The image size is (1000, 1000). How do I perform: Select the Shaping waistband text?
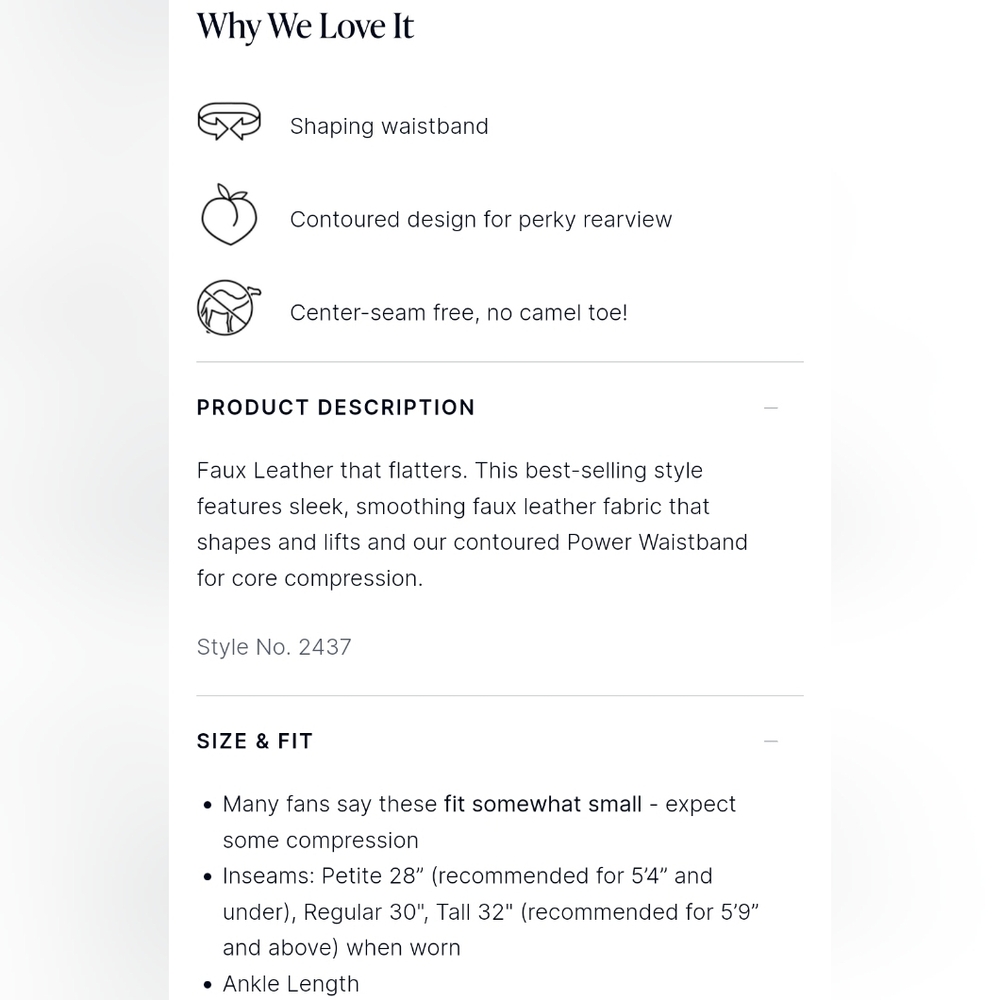pyautogui.click(x=389, y=126)
